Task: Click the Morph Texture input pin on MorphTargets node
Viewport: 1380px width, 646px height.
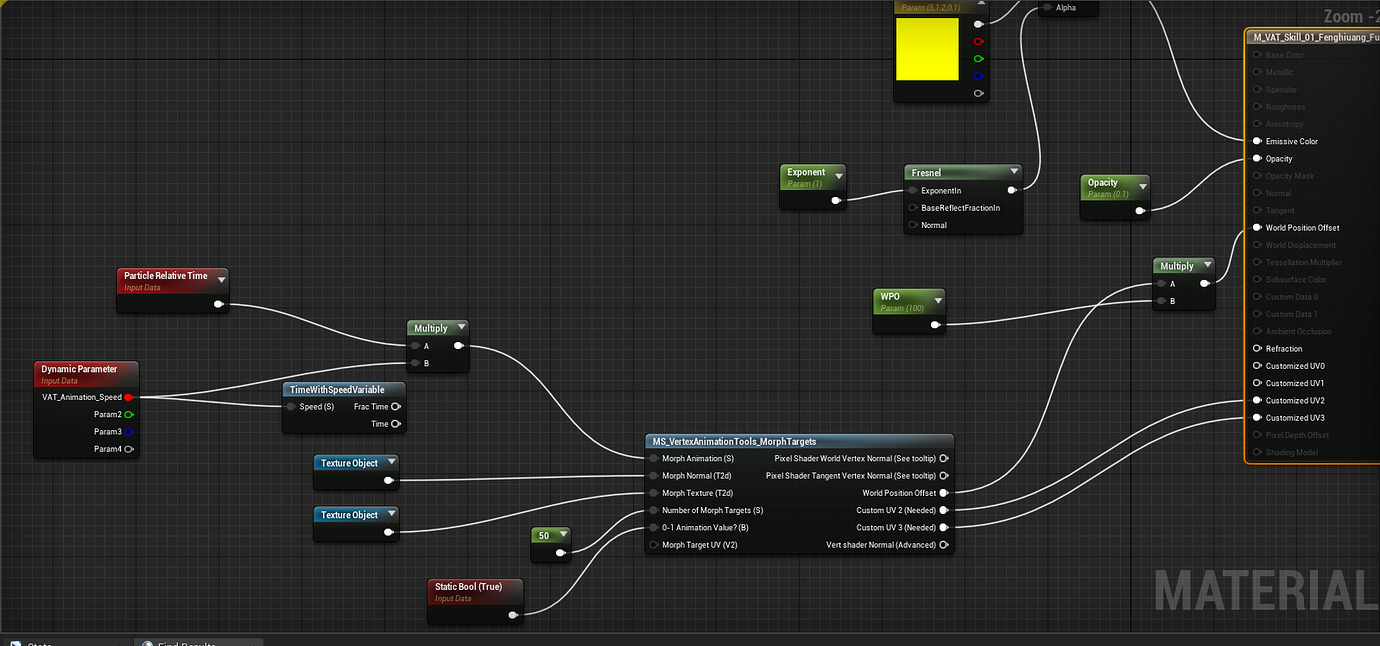Action: (x=653, y=492)
